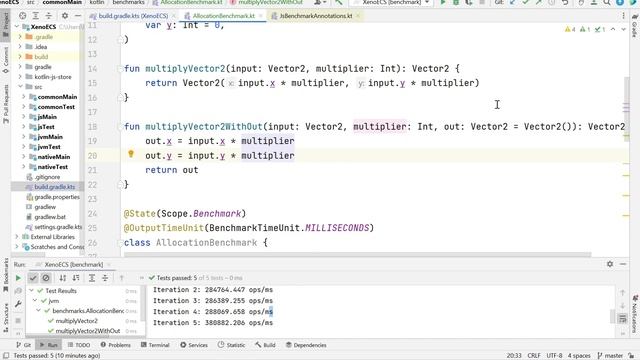The width and height of the screenshot is (640, 360).
Task: Click CRLF line separator in status bar
Action: pyautogui.click(x=534, y=356)
